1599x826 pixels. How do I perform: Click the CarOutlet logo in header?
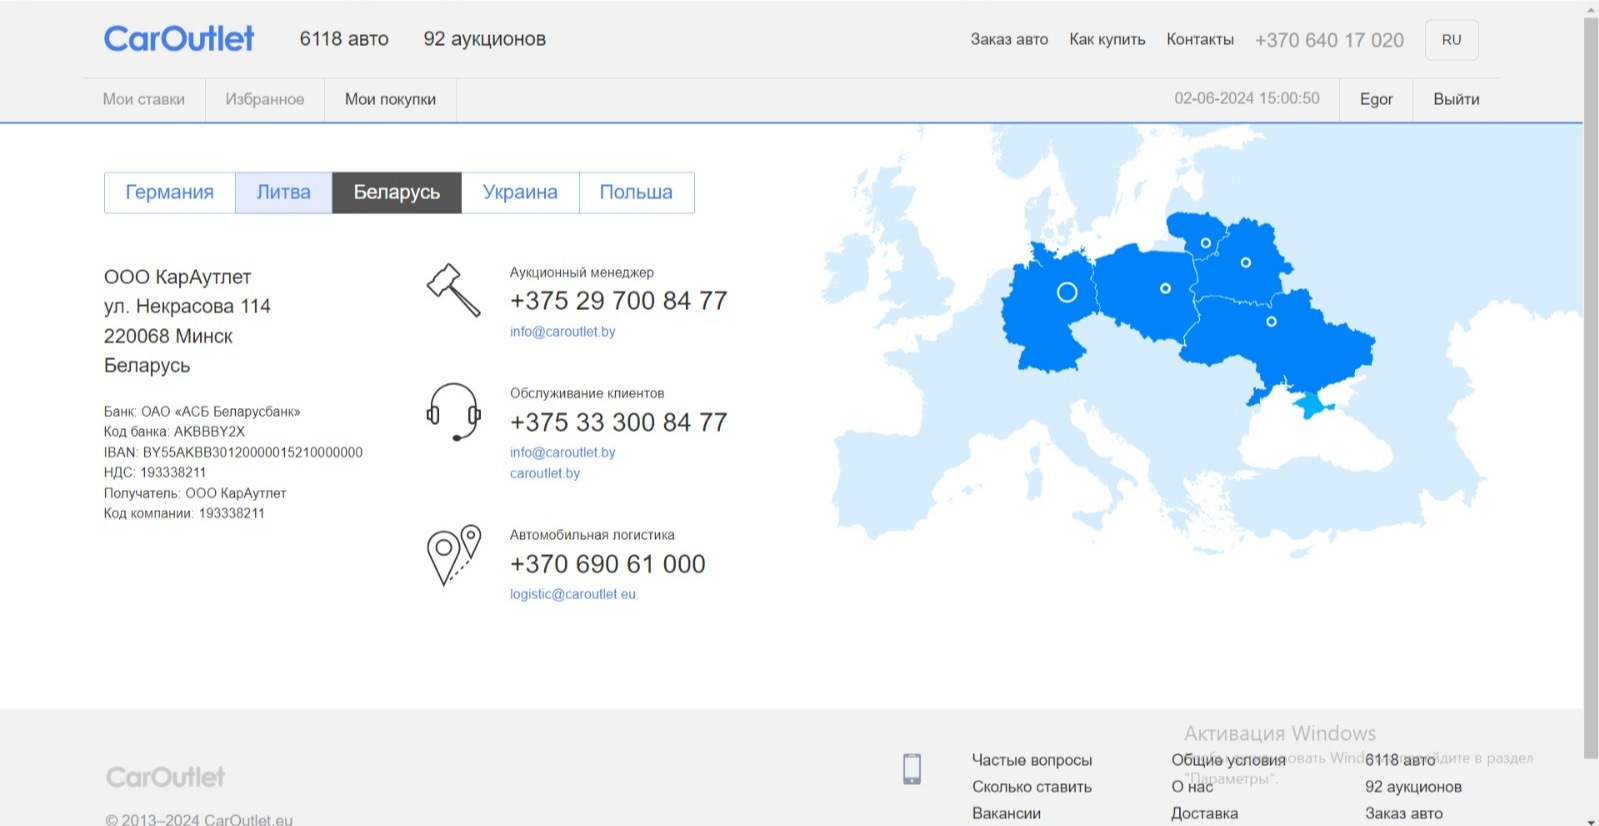(x=179, y=39)
